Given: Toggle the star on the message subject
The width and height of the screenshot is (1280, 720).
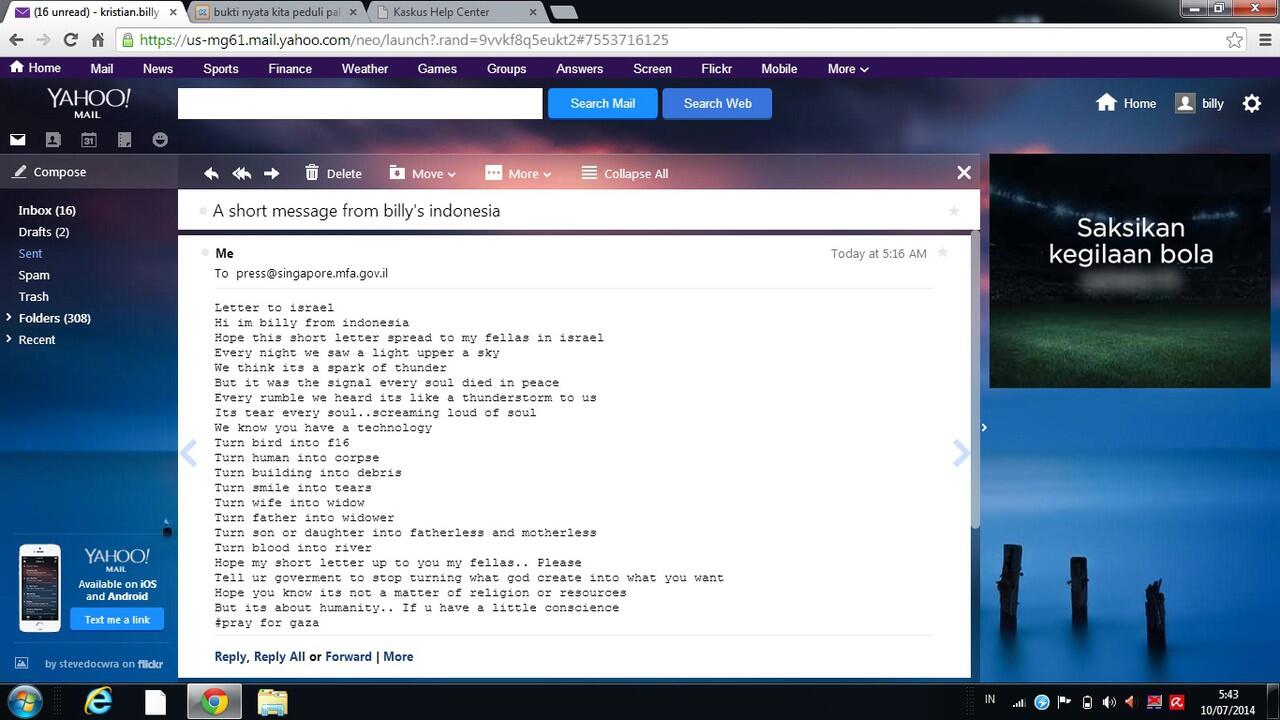Looking at the screenshot, I should 953,211.
